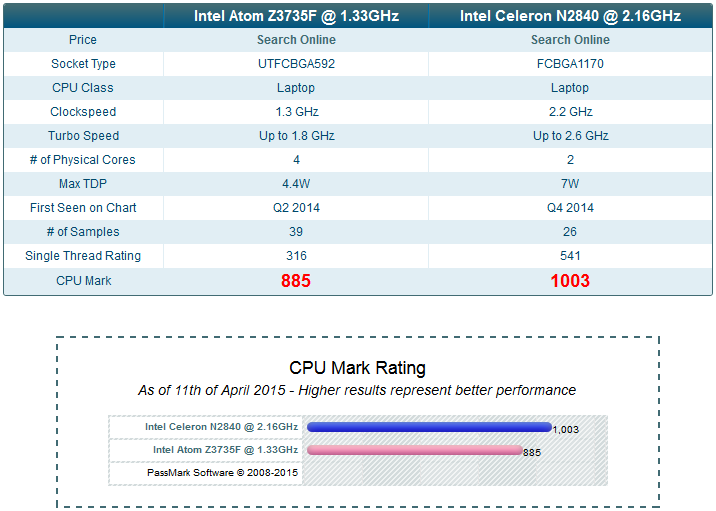
Task: Click the CPU Mark row label
Action: tap(84, 280)
